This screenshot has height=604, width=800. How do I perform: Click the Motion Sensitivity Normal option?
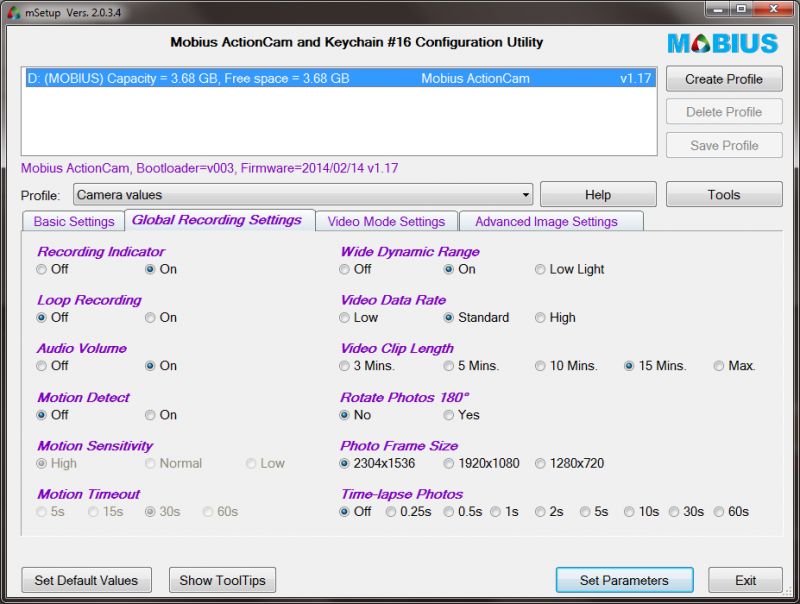[174, 463]
